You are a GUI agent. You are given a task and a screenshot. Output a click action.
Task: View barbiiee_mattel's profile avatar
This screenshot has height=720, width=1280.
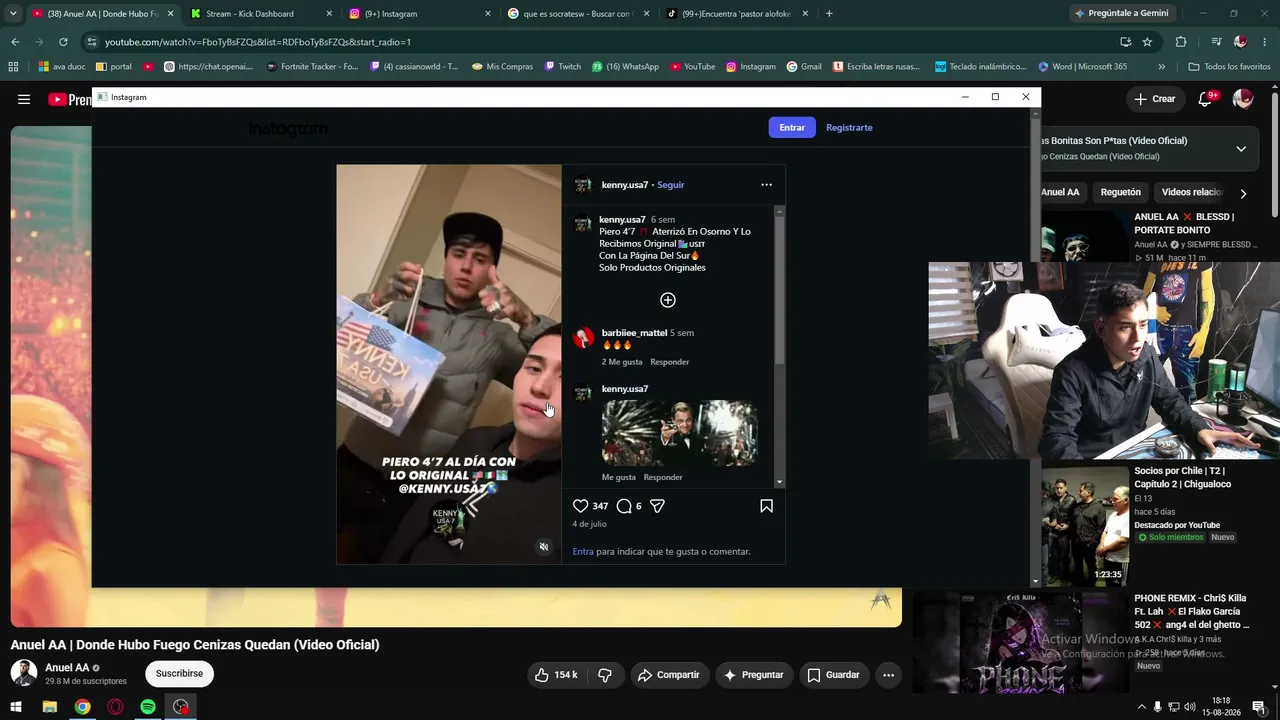click(583, 338)
